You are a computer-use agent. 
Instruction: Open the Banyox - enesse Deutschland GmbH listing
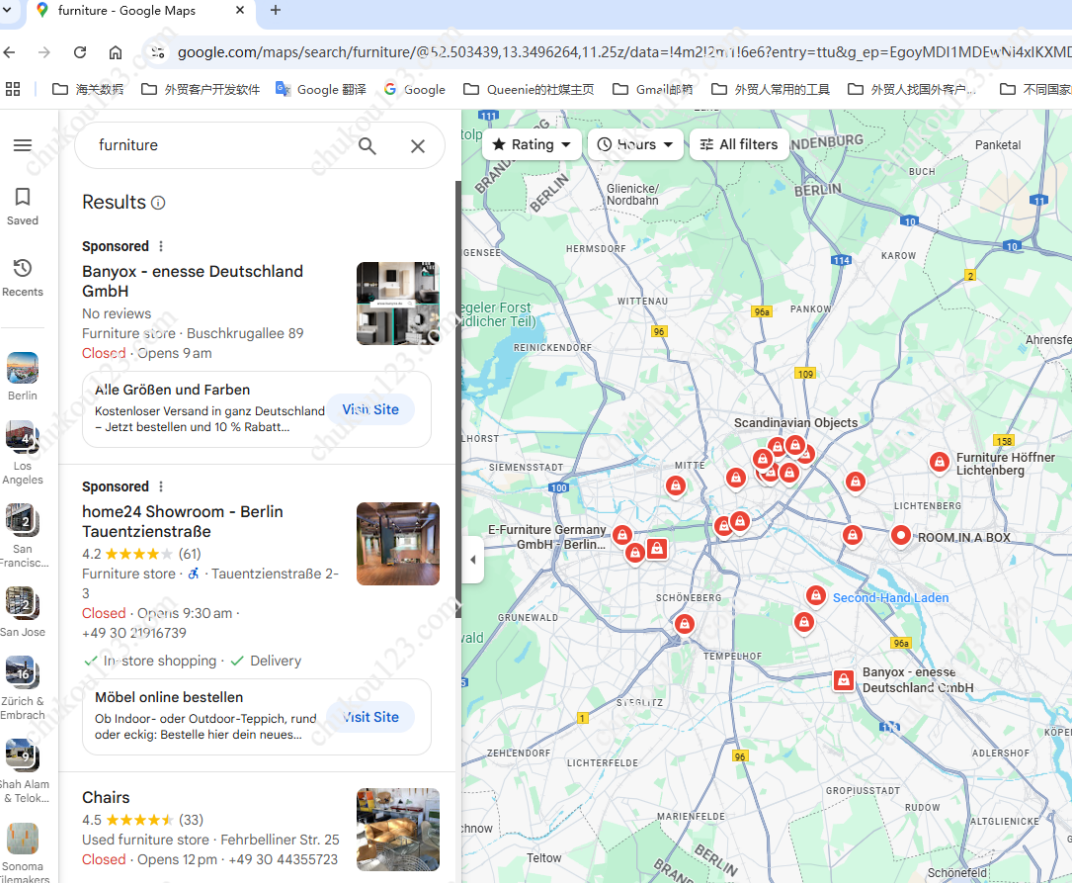[193, 281]
